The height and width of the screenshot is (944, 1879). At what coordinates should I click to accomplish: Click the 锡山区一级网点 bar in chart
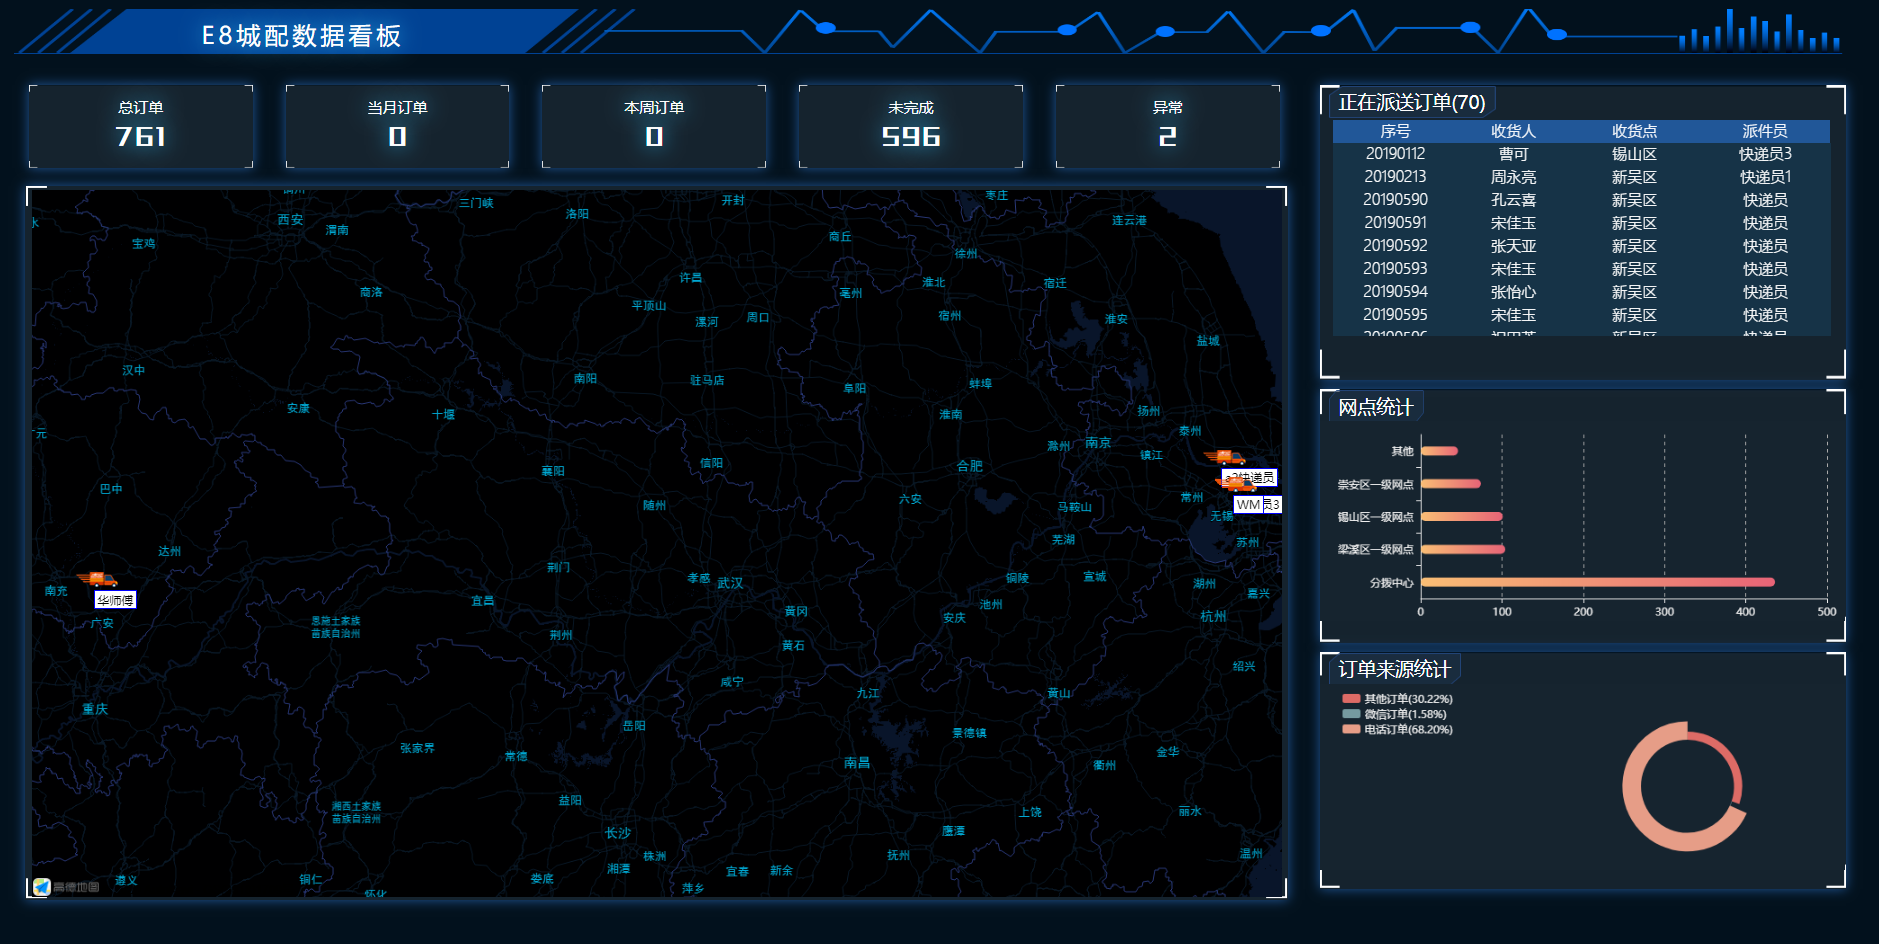tap(1461, 517)
